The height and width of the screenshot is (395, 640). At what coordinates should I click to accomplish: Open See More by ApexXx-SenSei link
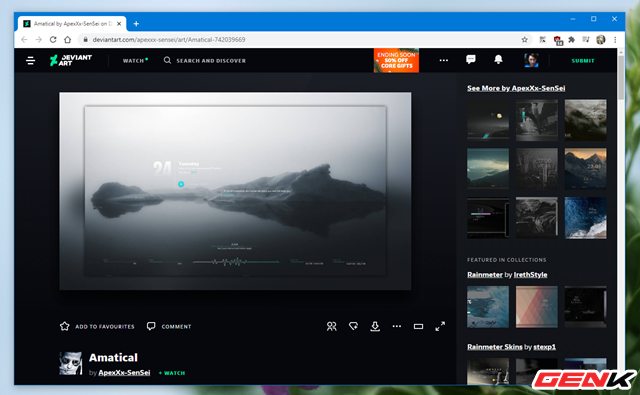tap(516, 88)
